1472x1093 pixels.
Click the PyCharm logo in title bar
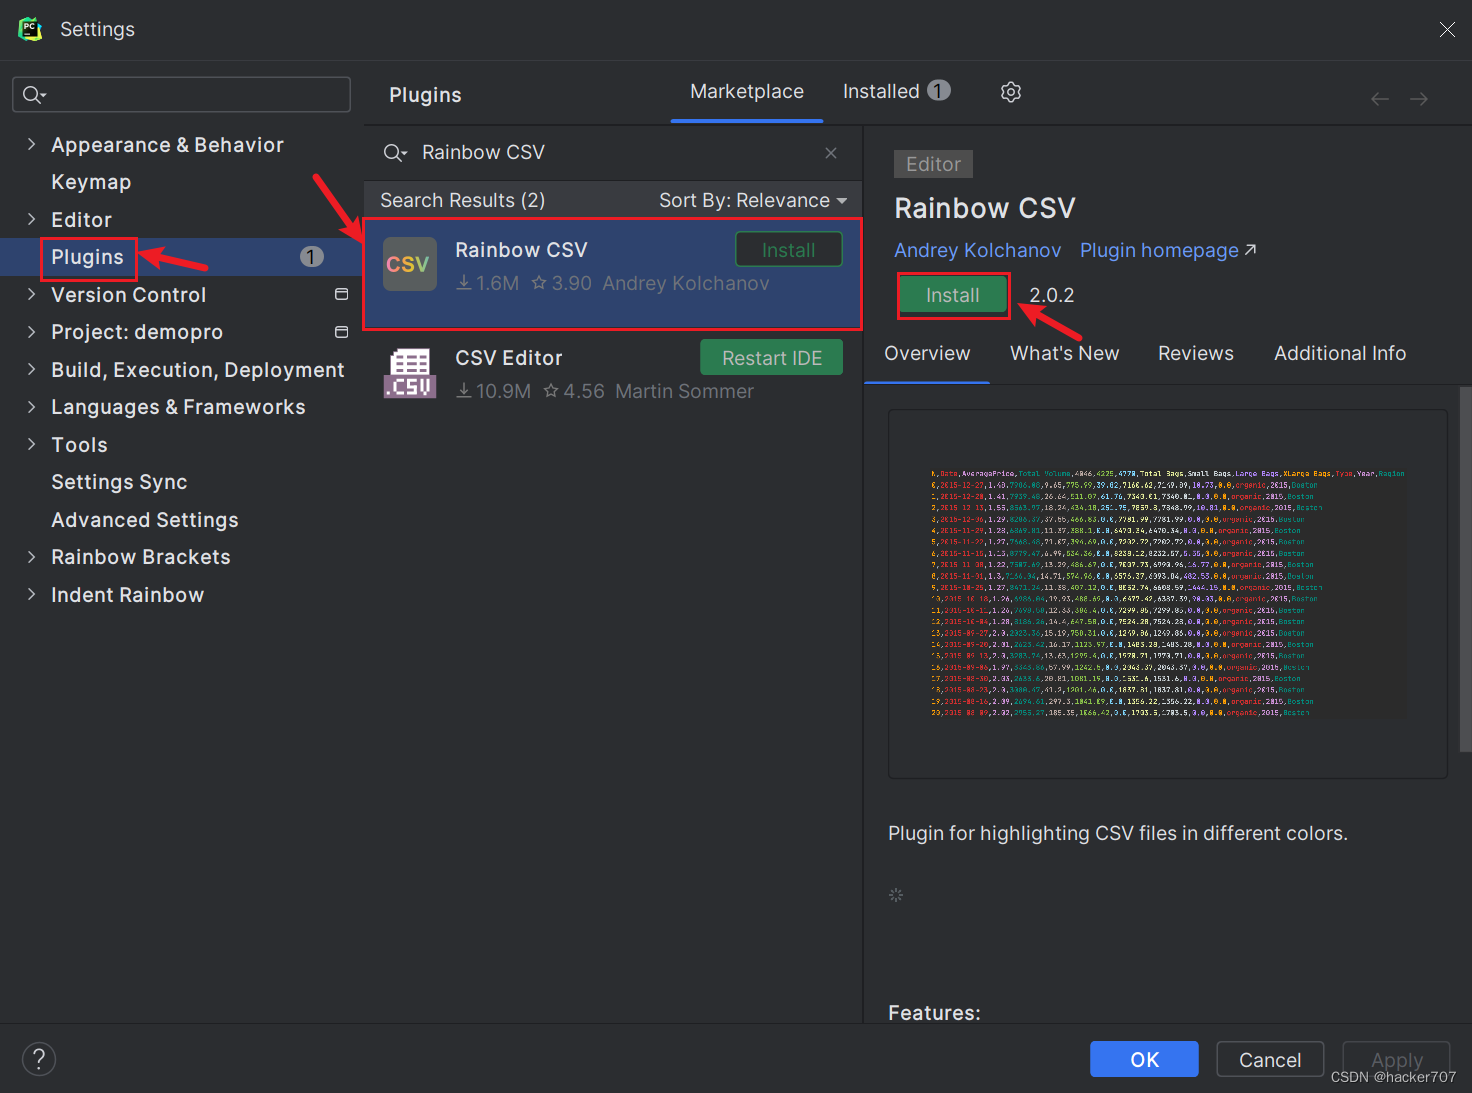point(31,29)
